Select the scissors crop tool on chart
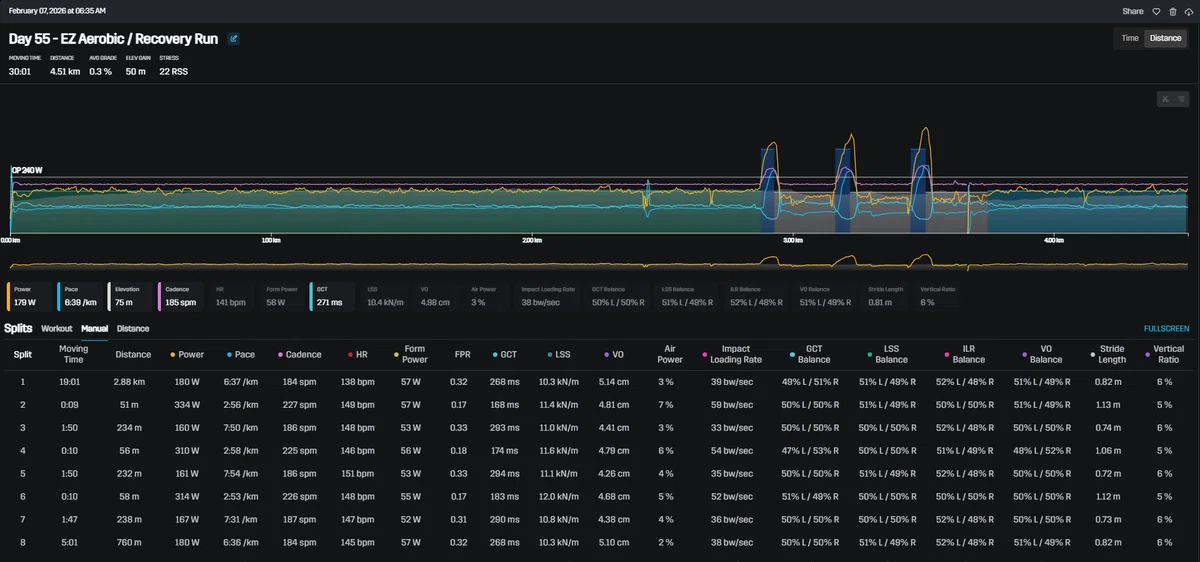The width and height of the screenshot is (1200, 562). (1165, 98)
